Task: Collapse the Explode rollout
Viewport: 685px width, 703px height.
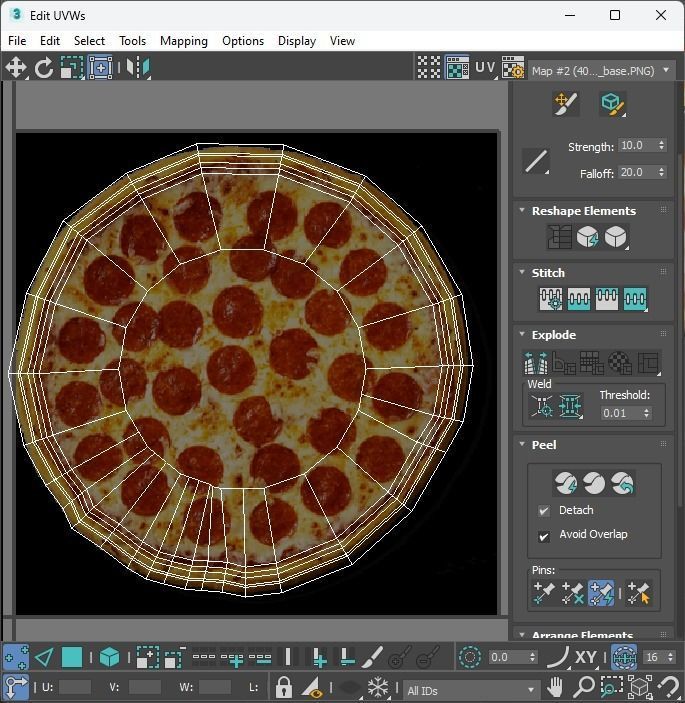Action: tap(522, 334)
